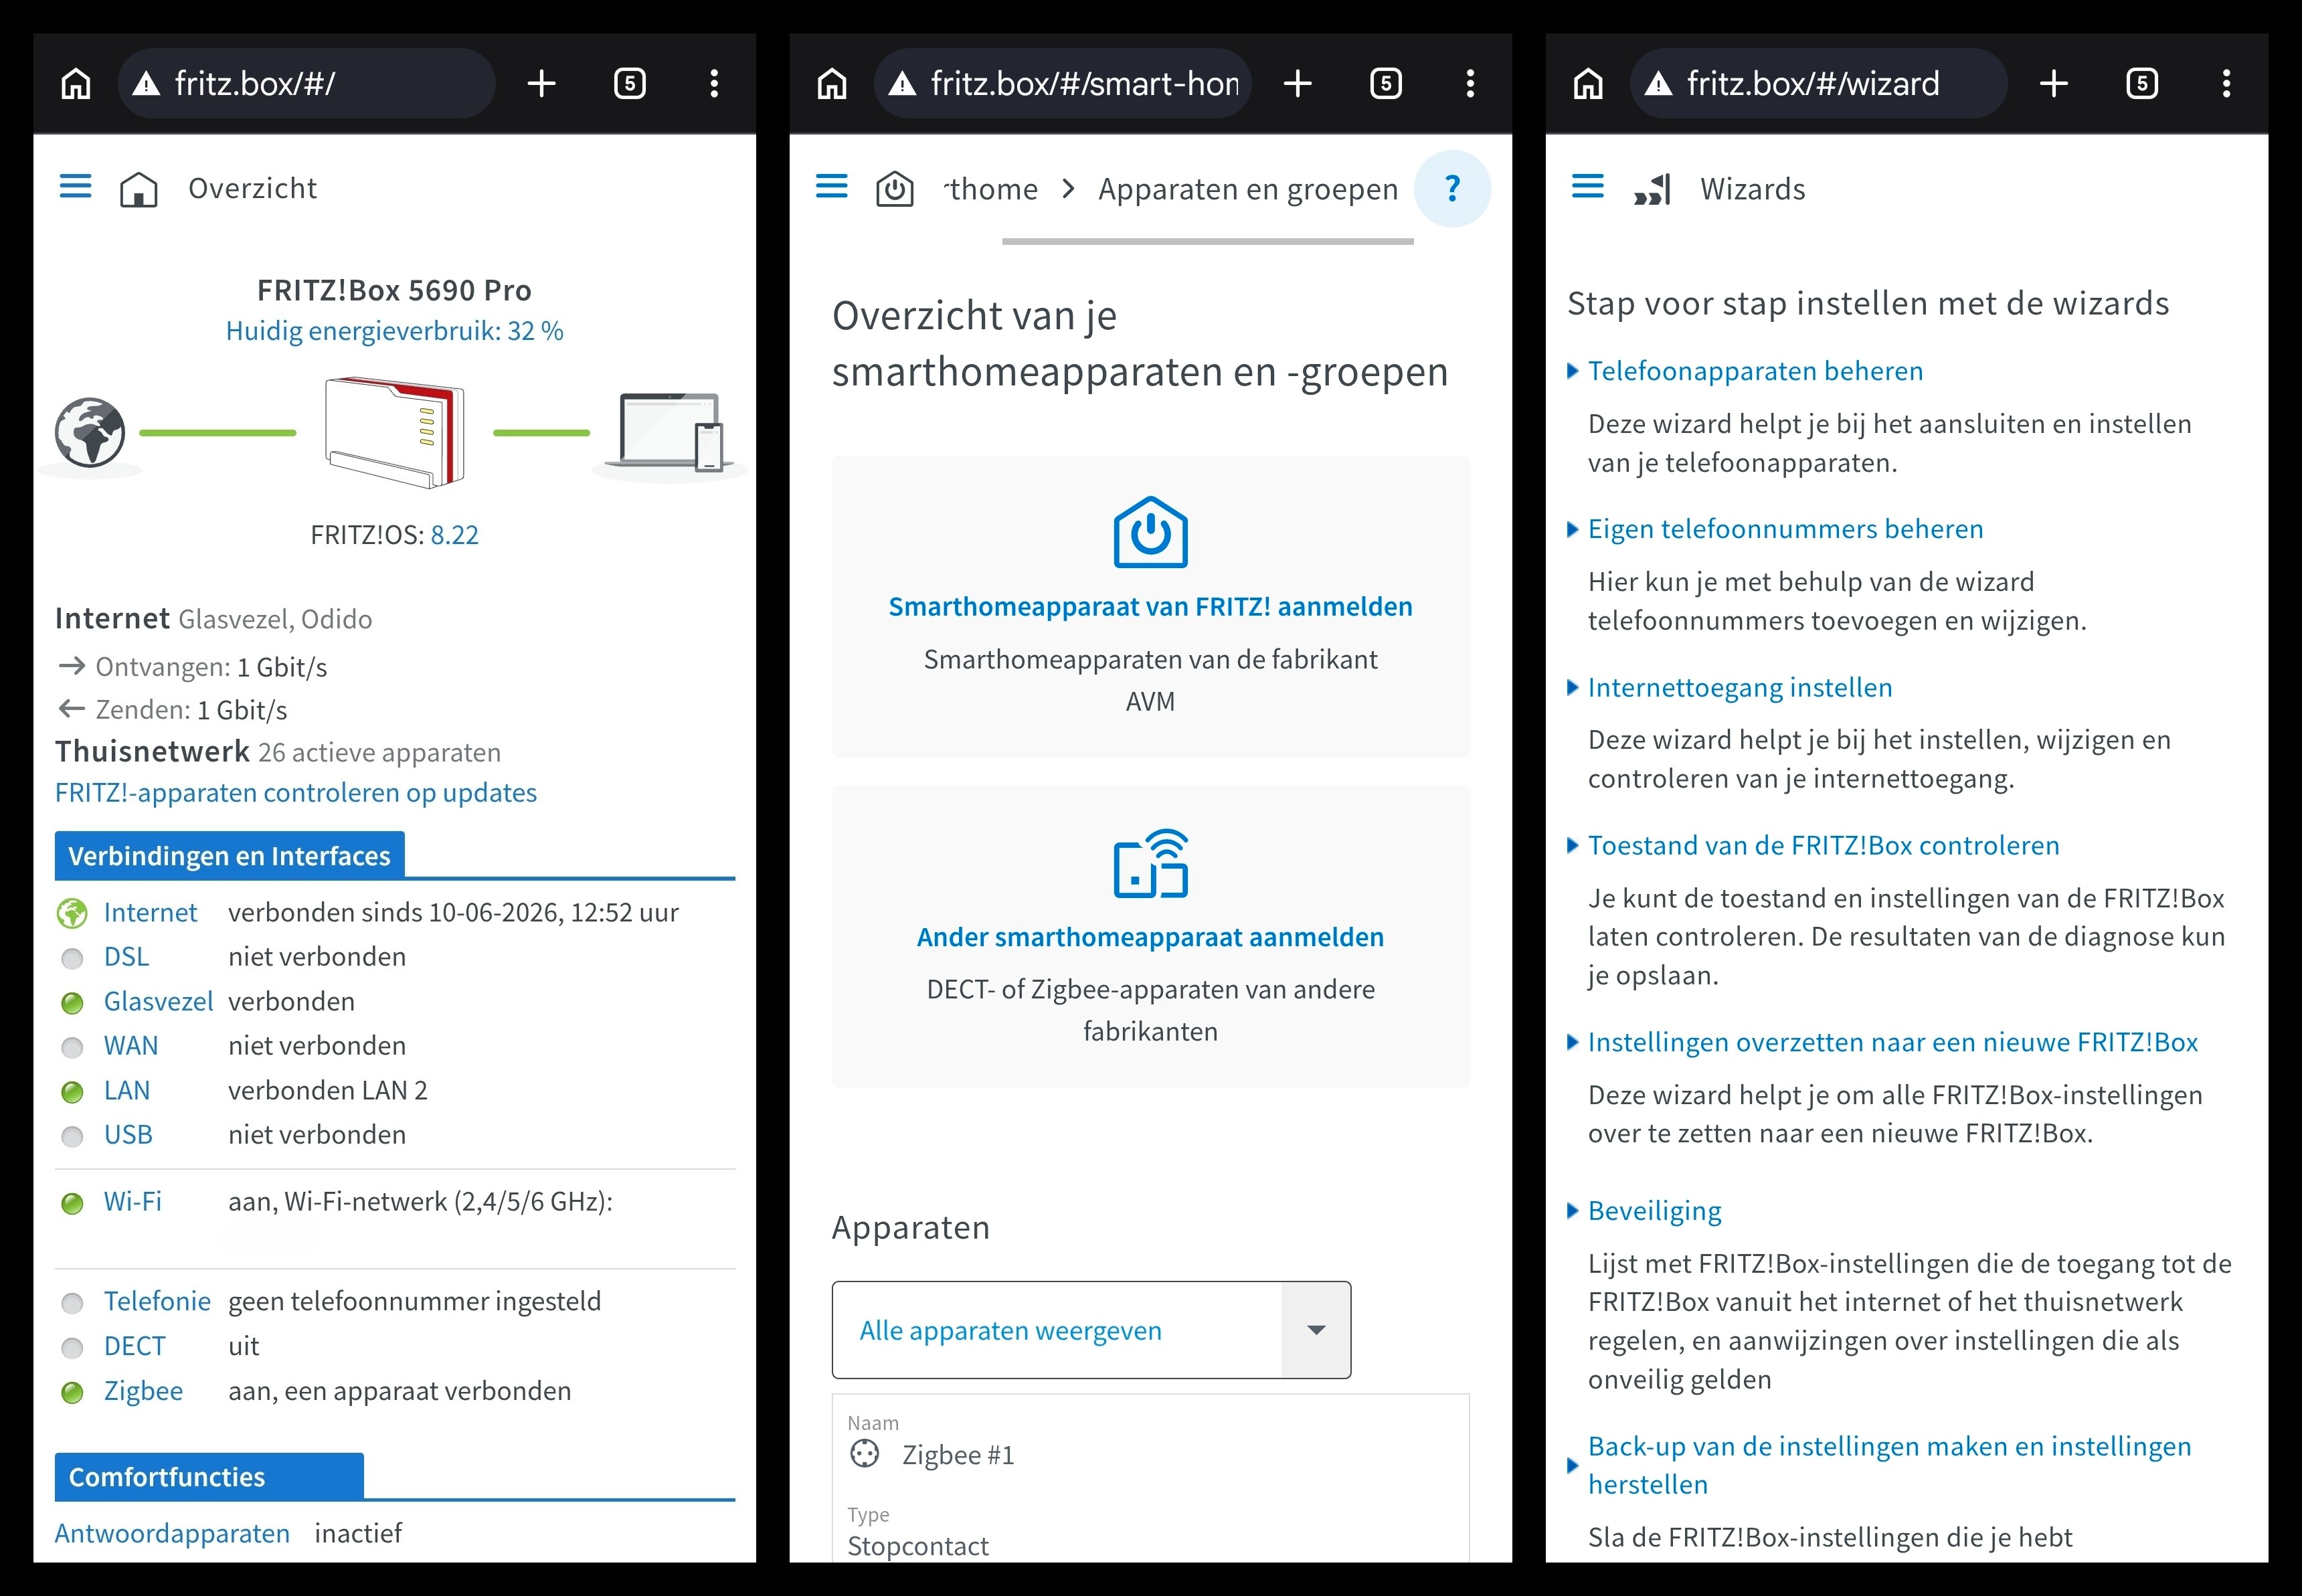
Task: Click fritz.box/#/ address bar
Action: point(306,84)
